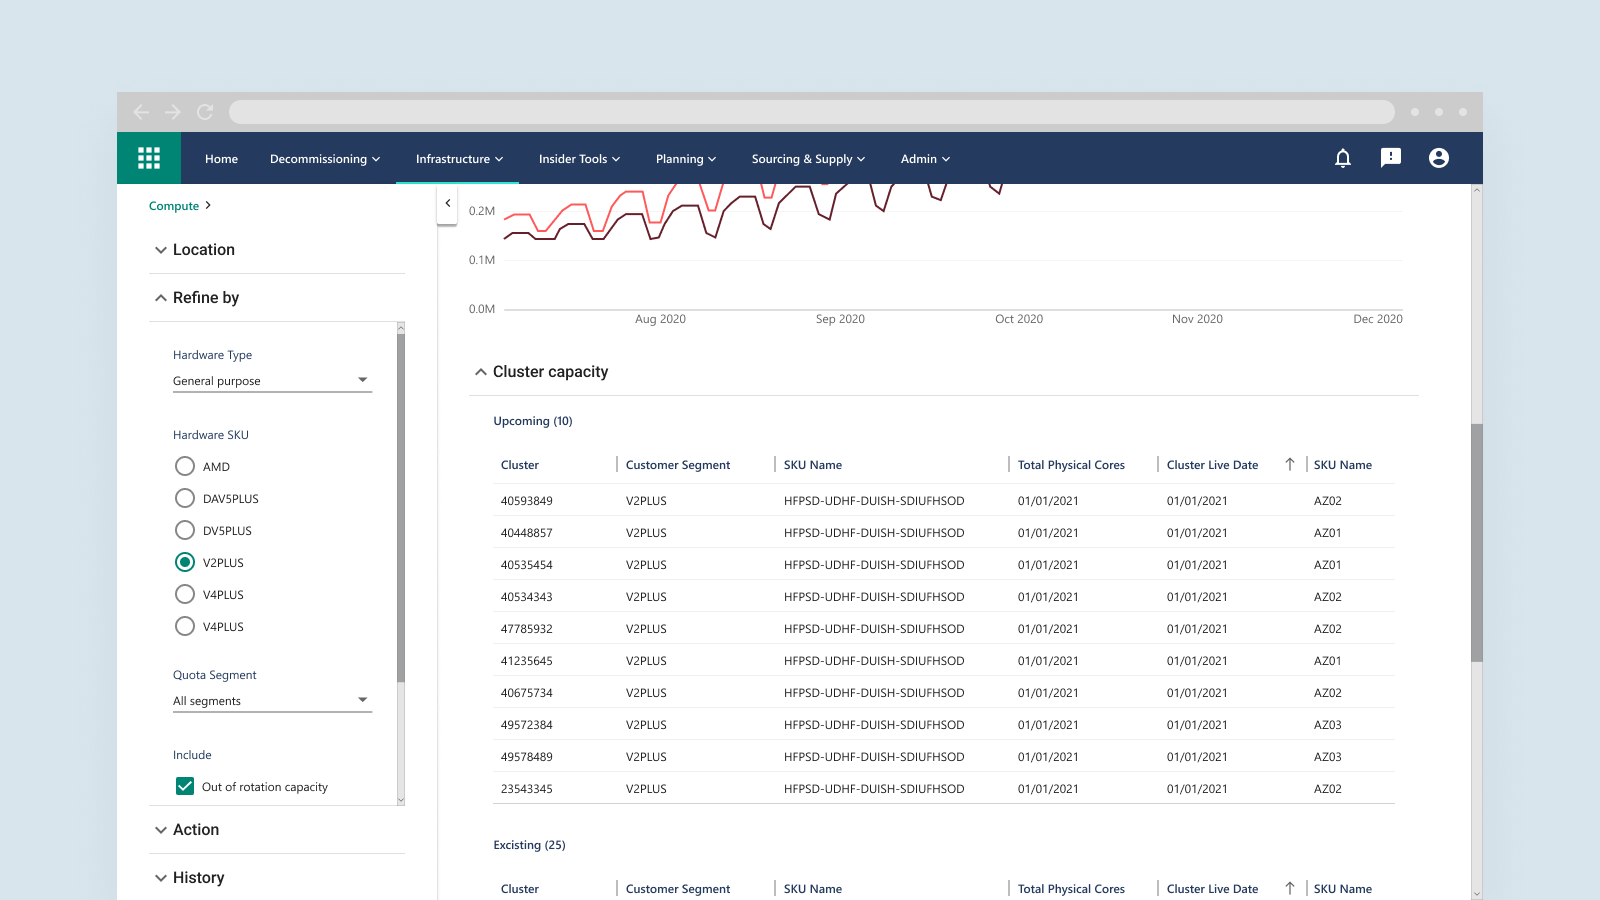Screen dimensions: 1600x900
Task: Uncheck Out of rotation capacity checkbox
Action: pos(185,786)
